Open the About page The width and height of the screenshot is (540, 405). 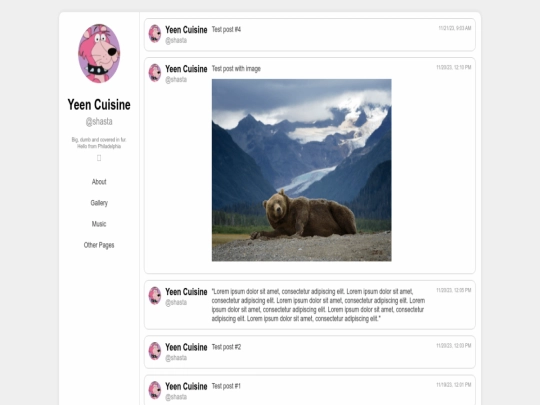[99, 182]
